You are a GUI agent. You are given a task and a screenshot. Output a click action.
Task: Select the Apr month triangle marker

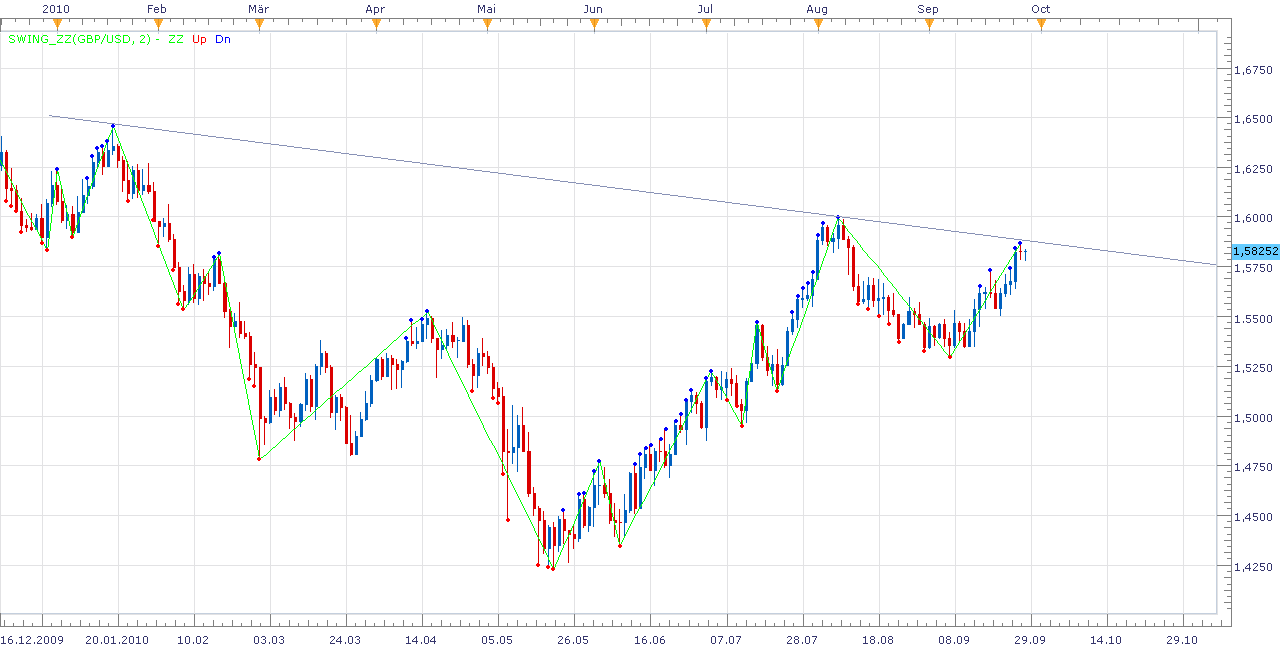(376, 24)
